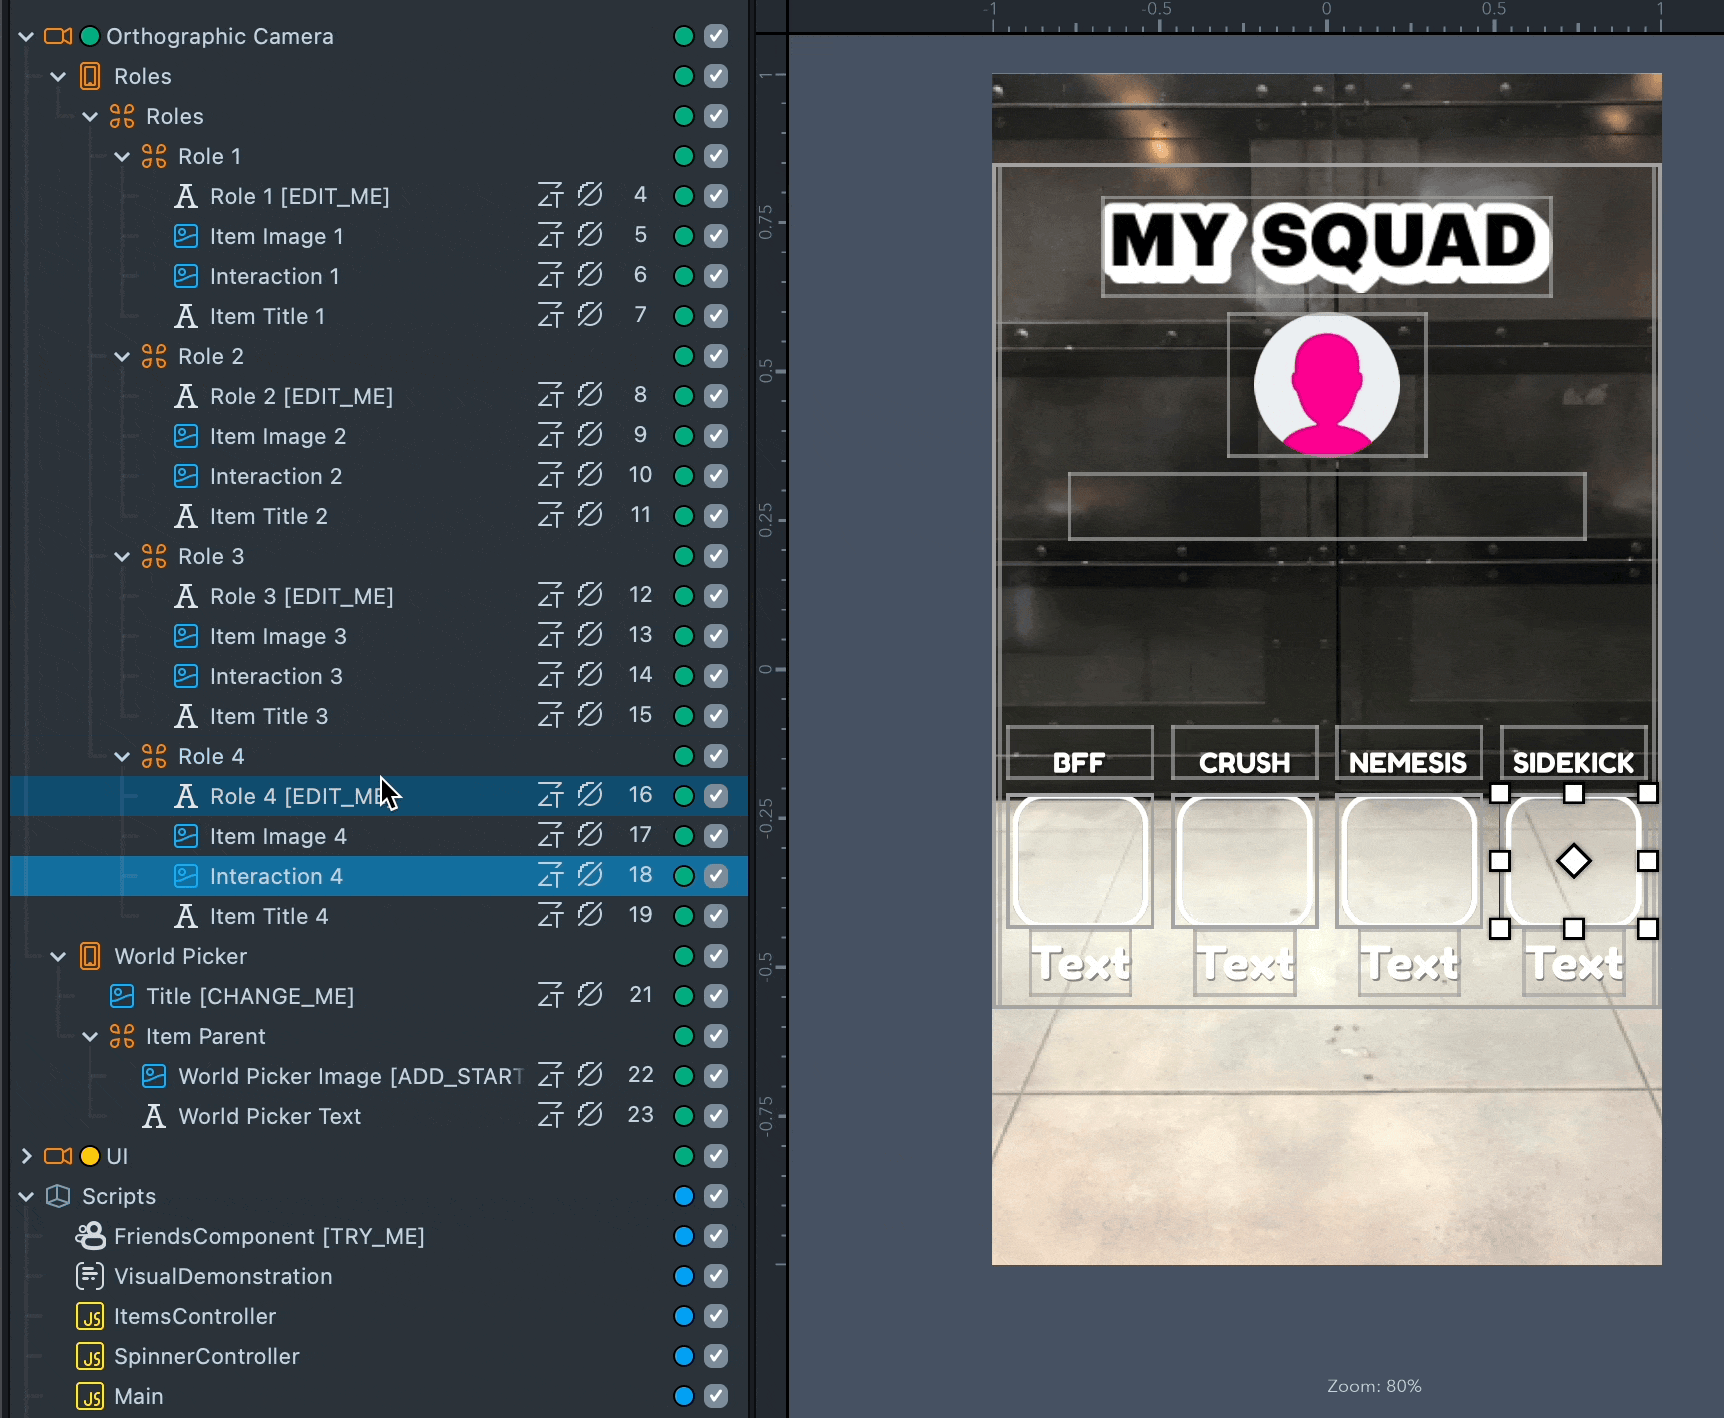
Task: Click the text icon of Role 1 [EDIT_ME]
Action: click(x=186, y=196)
